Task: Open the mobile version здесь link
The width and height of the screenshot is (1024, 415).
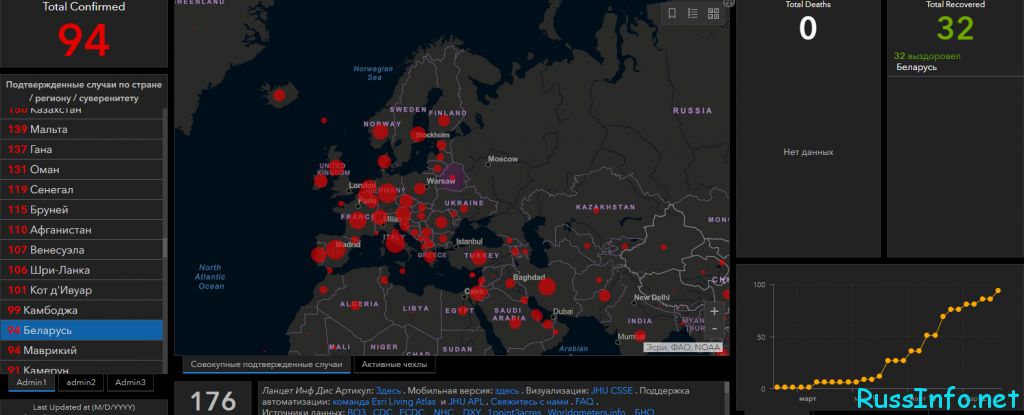Action: click(506, 391)
